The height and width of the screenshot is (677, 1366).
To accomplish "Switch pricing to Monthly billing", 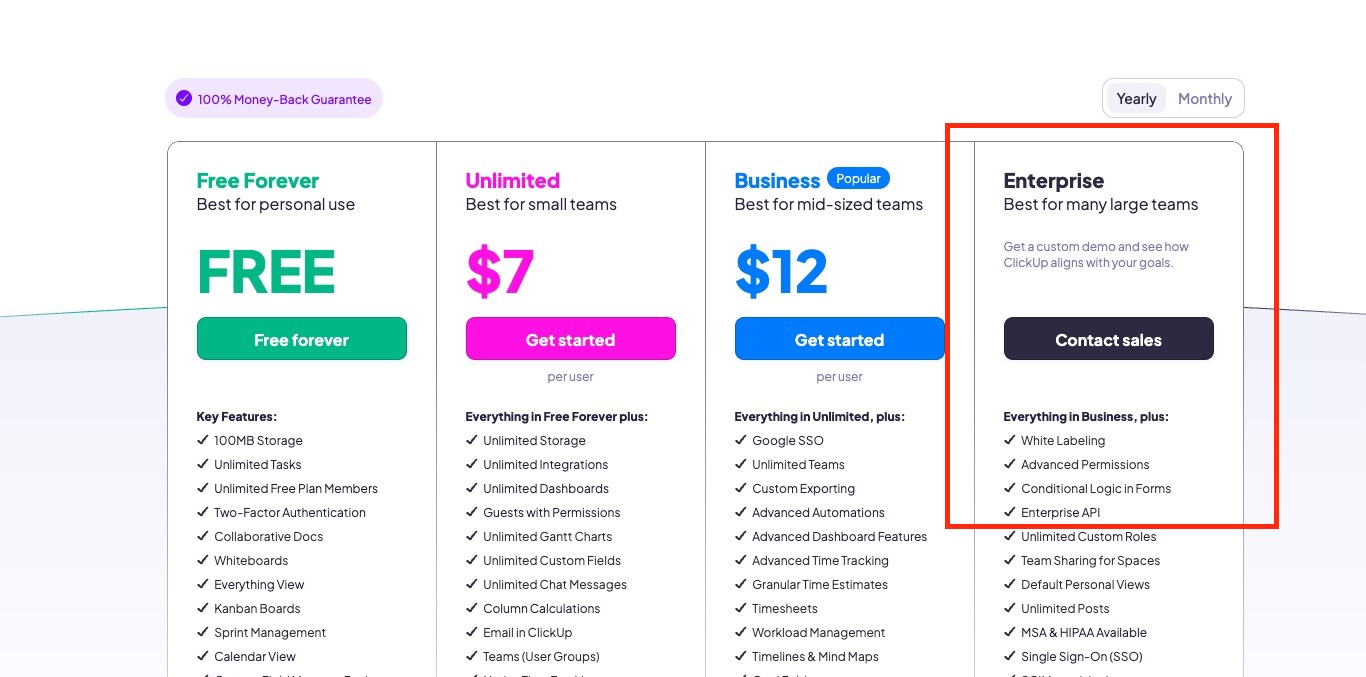I will click(1204, 98).
